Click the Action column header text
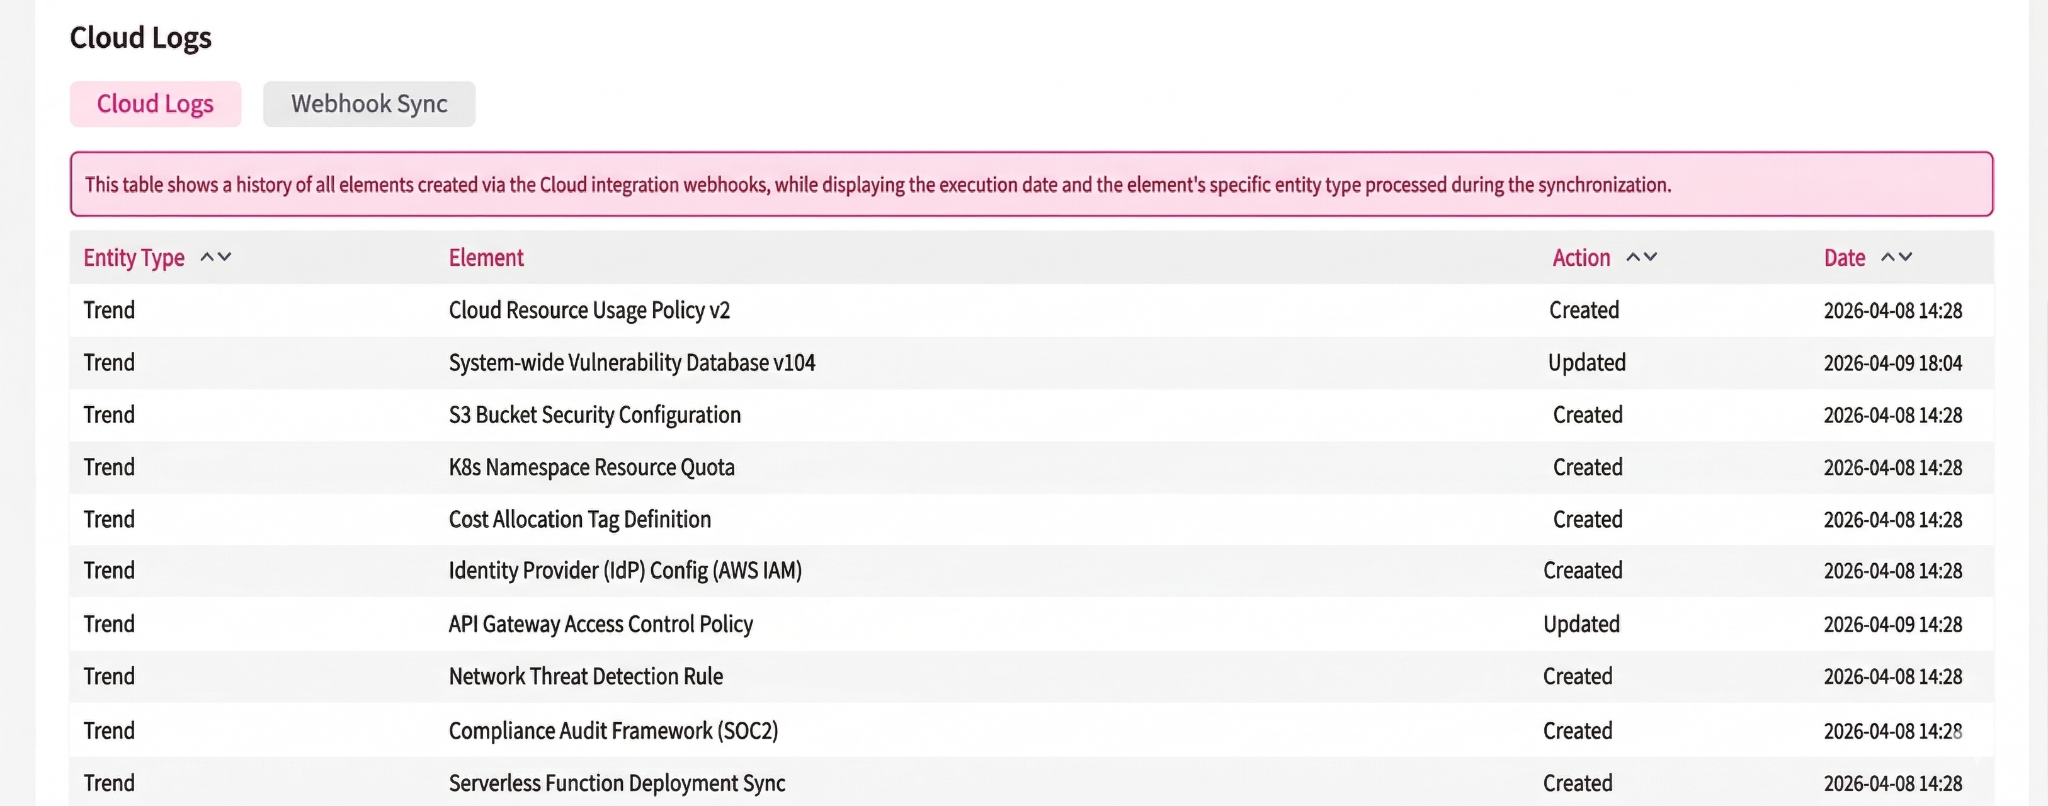This screenshot has height=806, width=2048. tap(1581, 258)
